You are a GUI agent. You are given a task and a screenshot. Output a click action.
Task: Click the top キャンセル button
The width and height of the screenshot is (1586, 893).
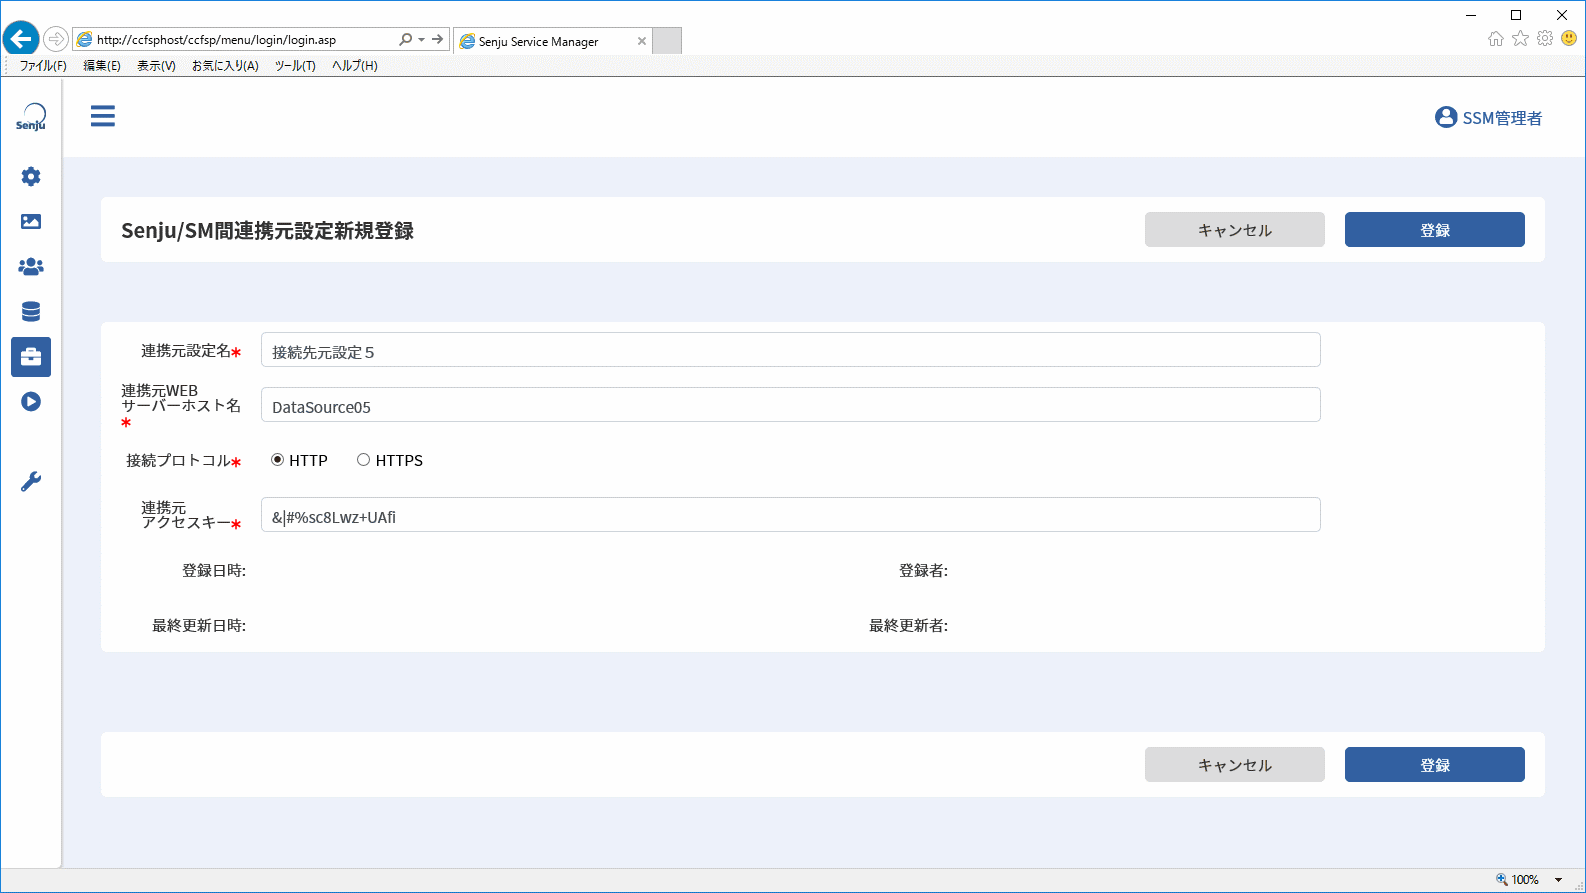click(x=1235, y=230)
